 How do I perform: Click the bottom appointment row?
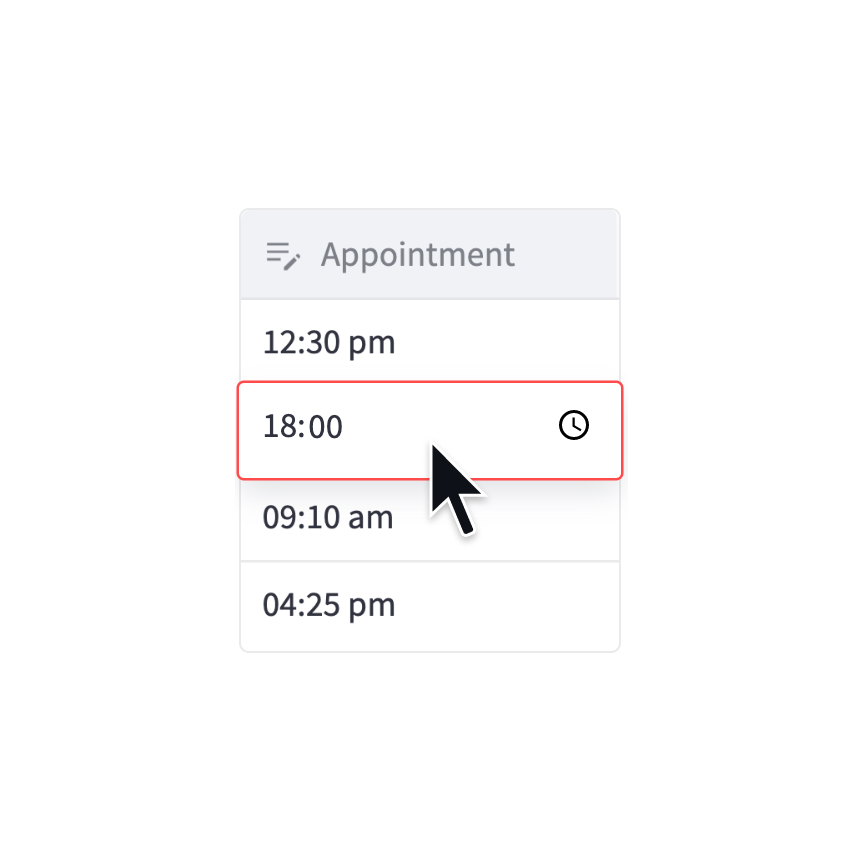point(330,605)
